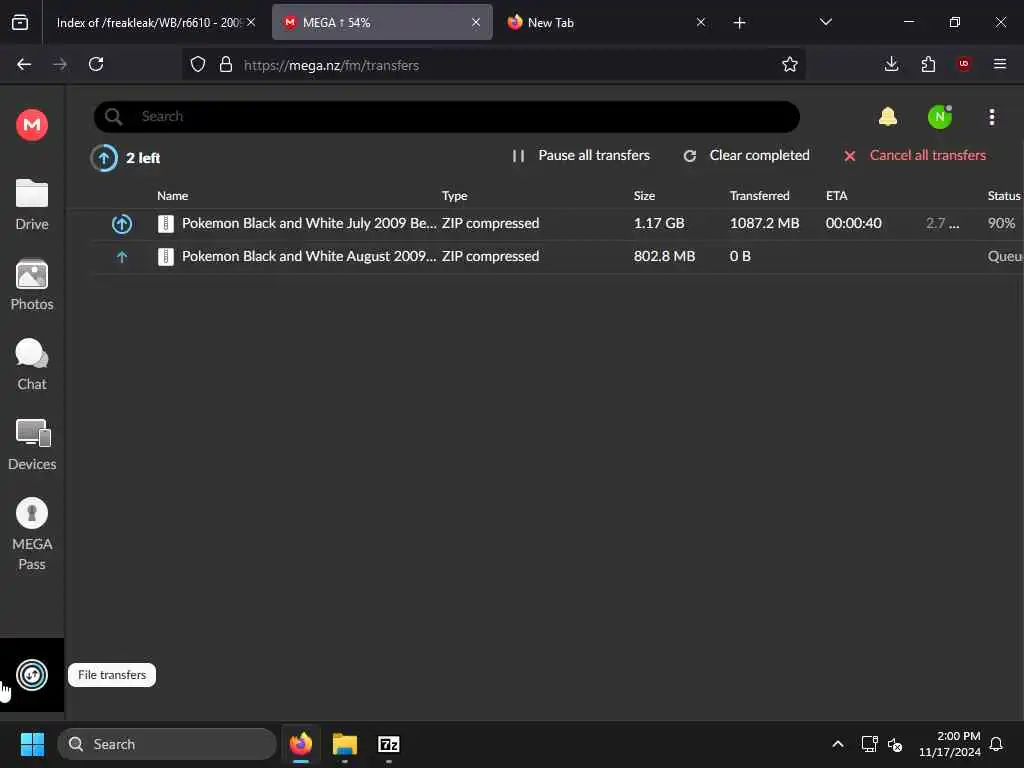Click the Status column header

(1004, 196)
